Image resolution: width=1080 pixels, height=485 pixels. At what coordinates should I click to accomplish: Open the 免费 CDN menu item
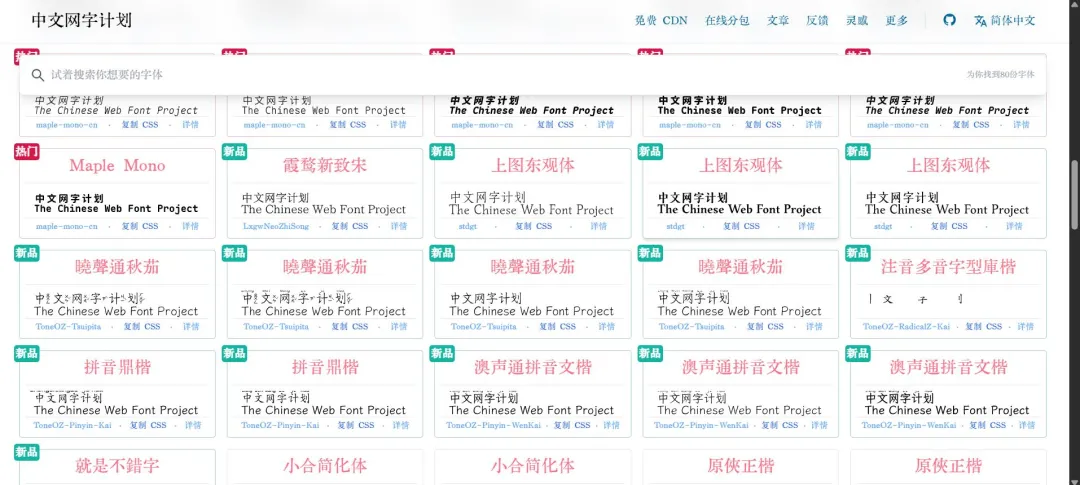click(x=661, y=20)
